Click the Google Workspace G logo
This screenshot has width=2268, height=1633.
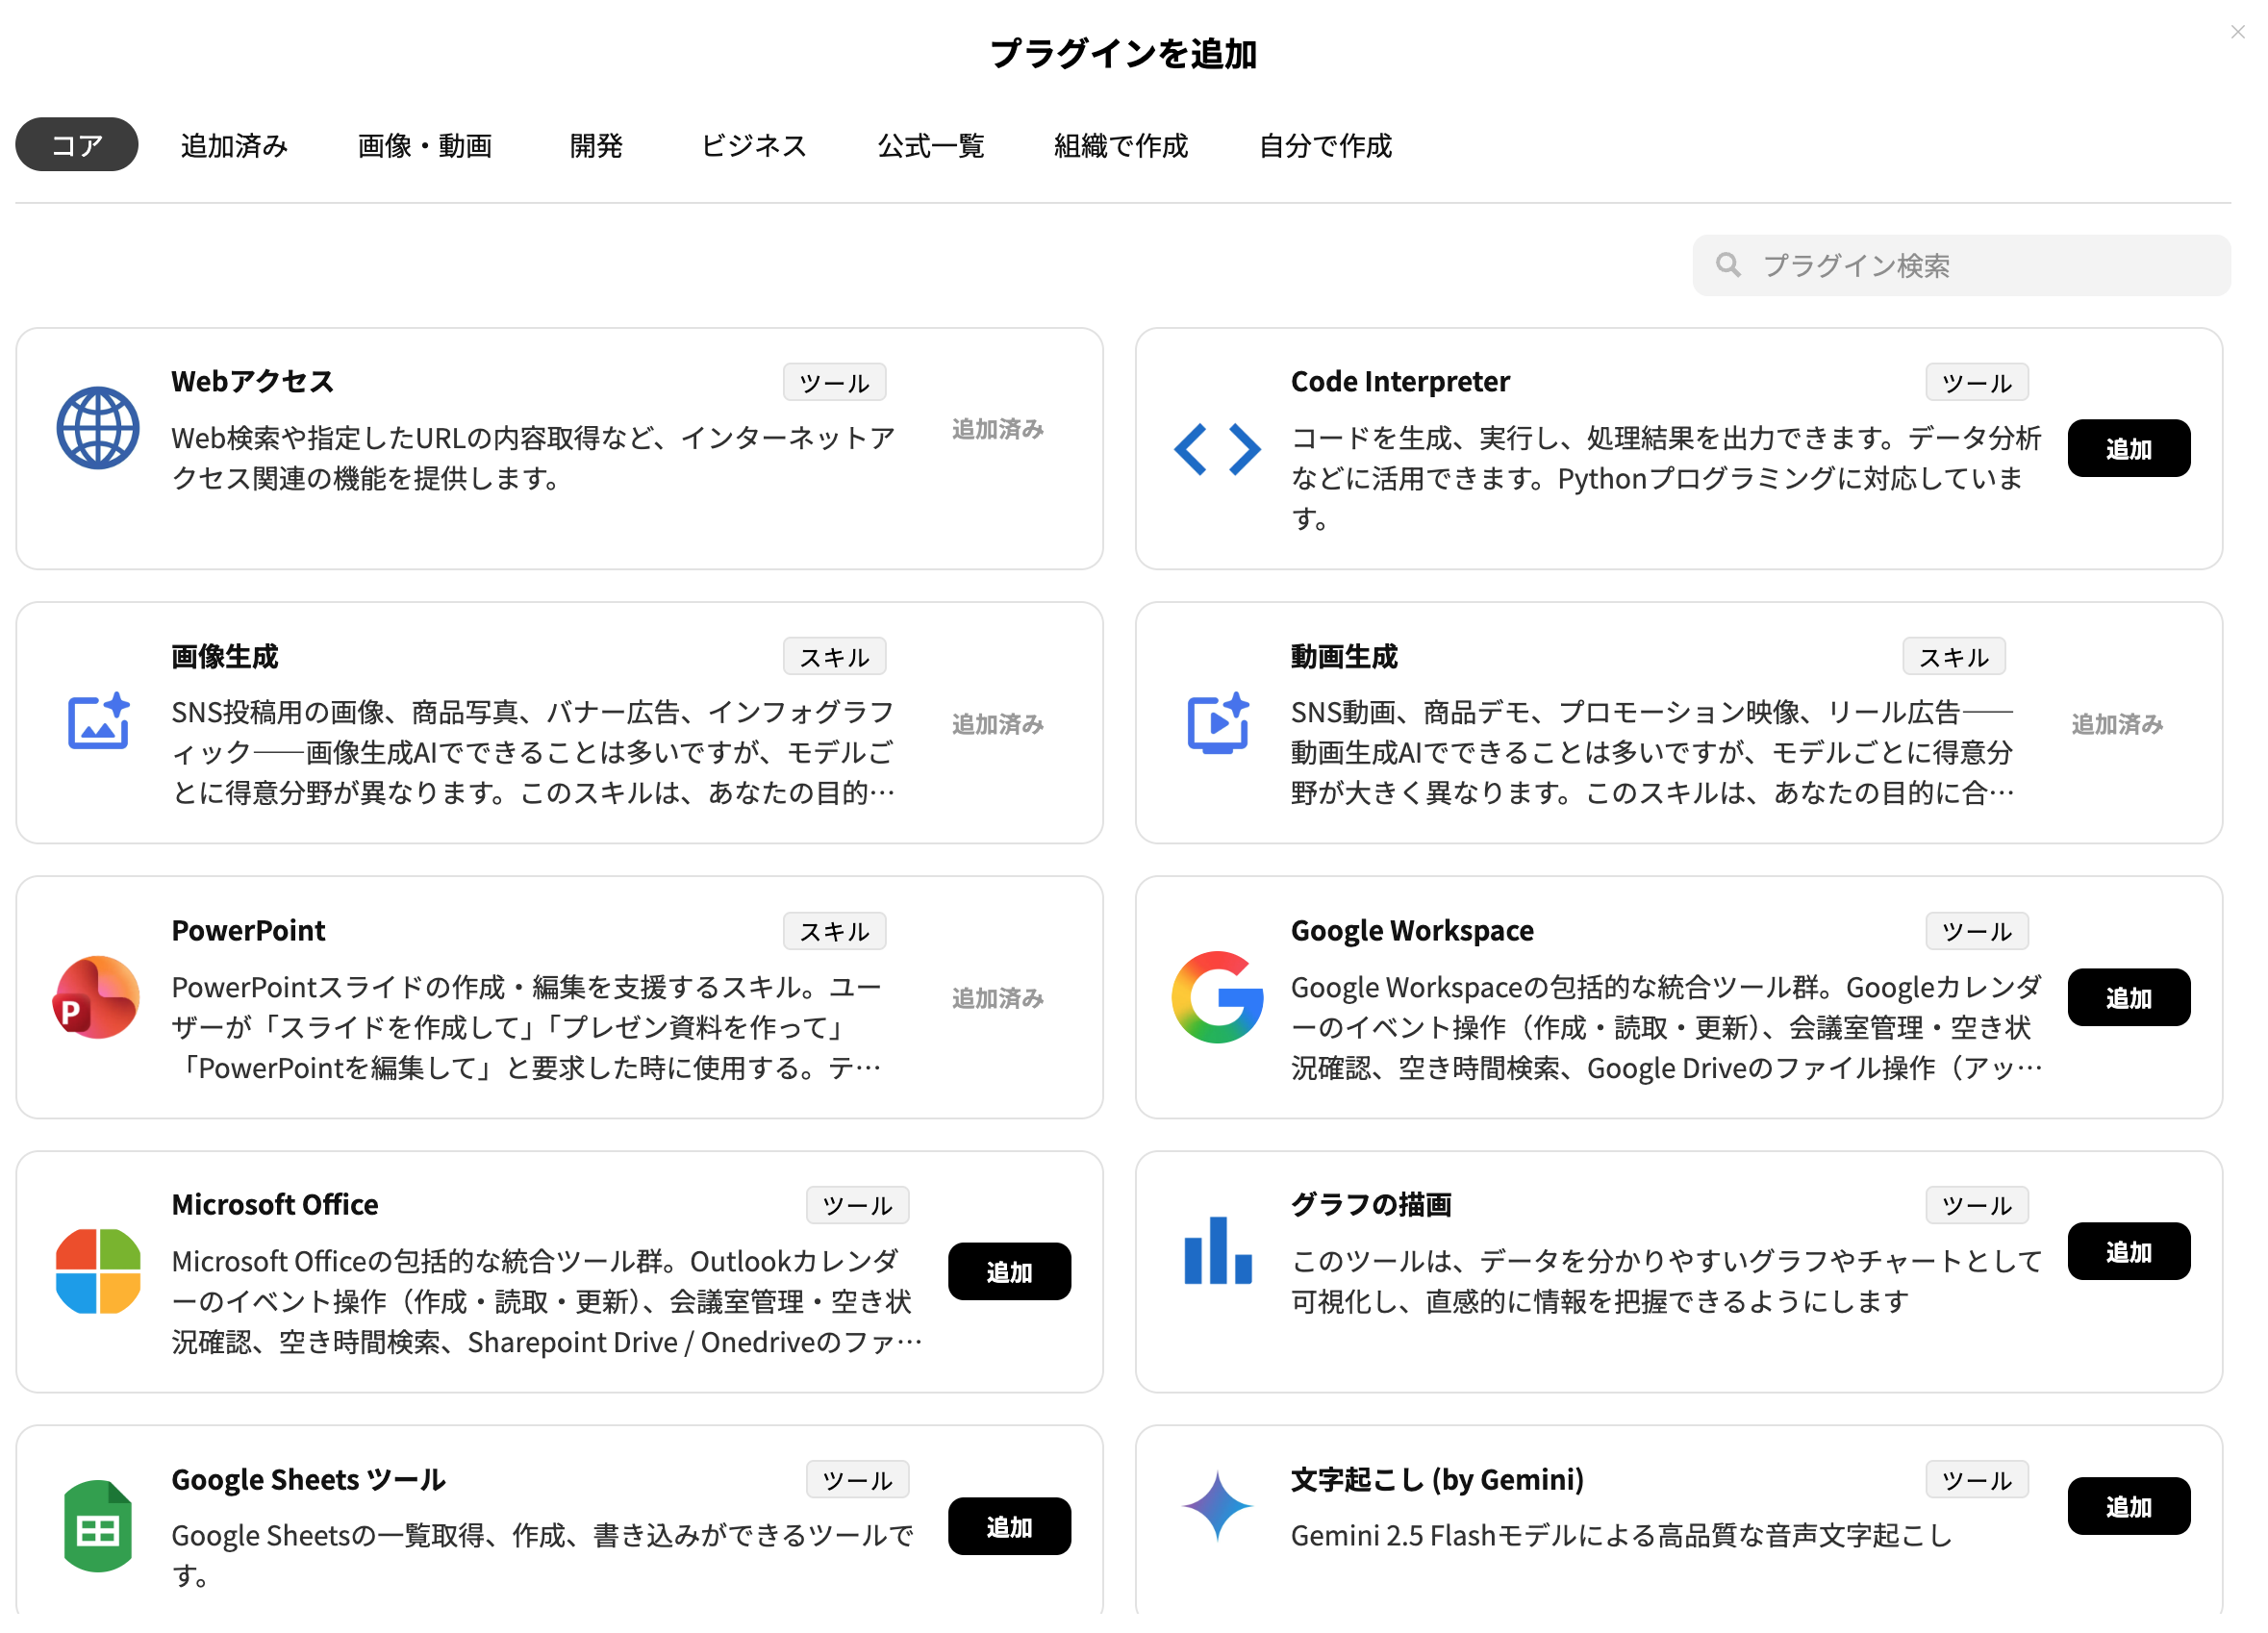(1217, 997)
